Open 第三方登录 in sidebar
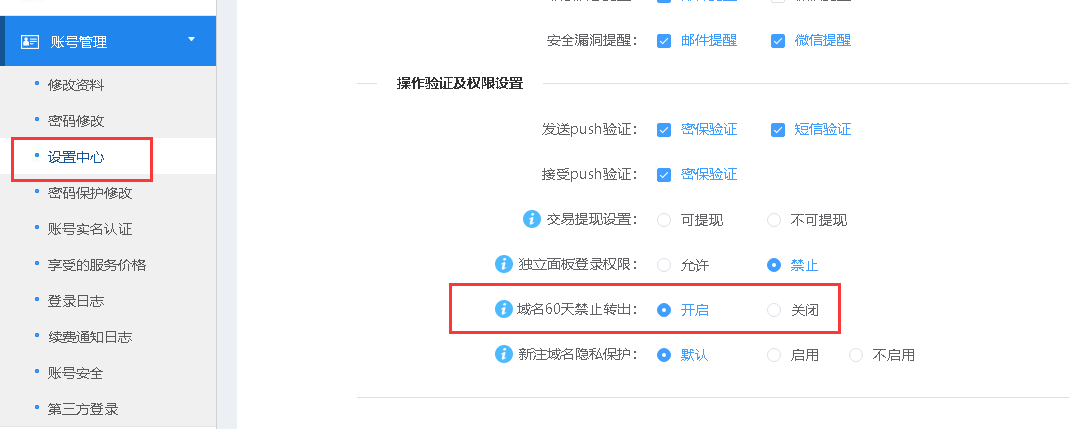The width and height of the screenshot is (1069, 429). coord(83,408)
